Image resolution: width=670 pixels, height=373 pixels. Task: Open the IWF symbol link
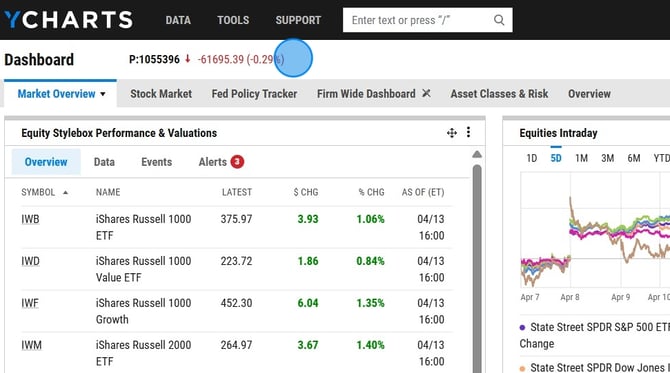click(30, 303)
